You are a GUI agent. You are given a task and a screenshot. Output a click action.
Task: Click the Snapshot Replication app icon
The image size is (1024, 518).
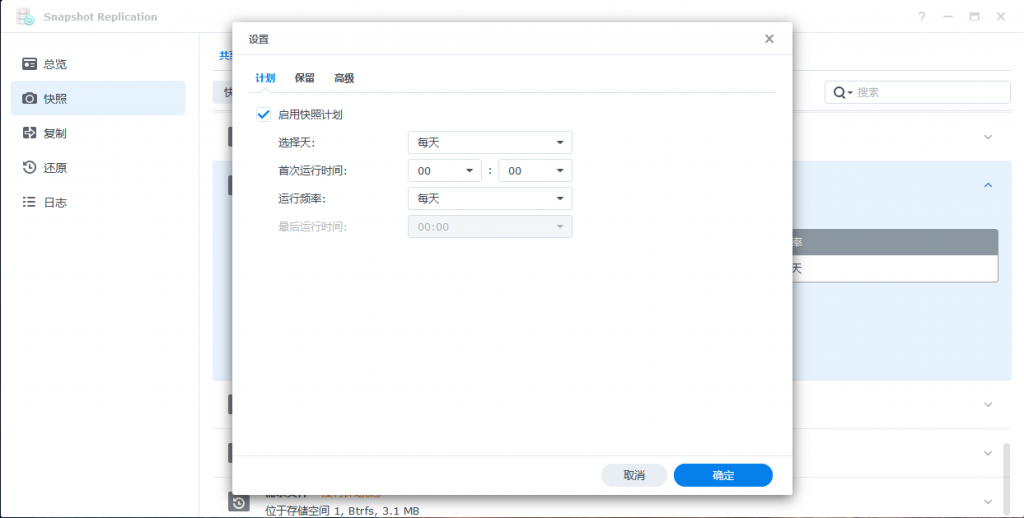25,17
